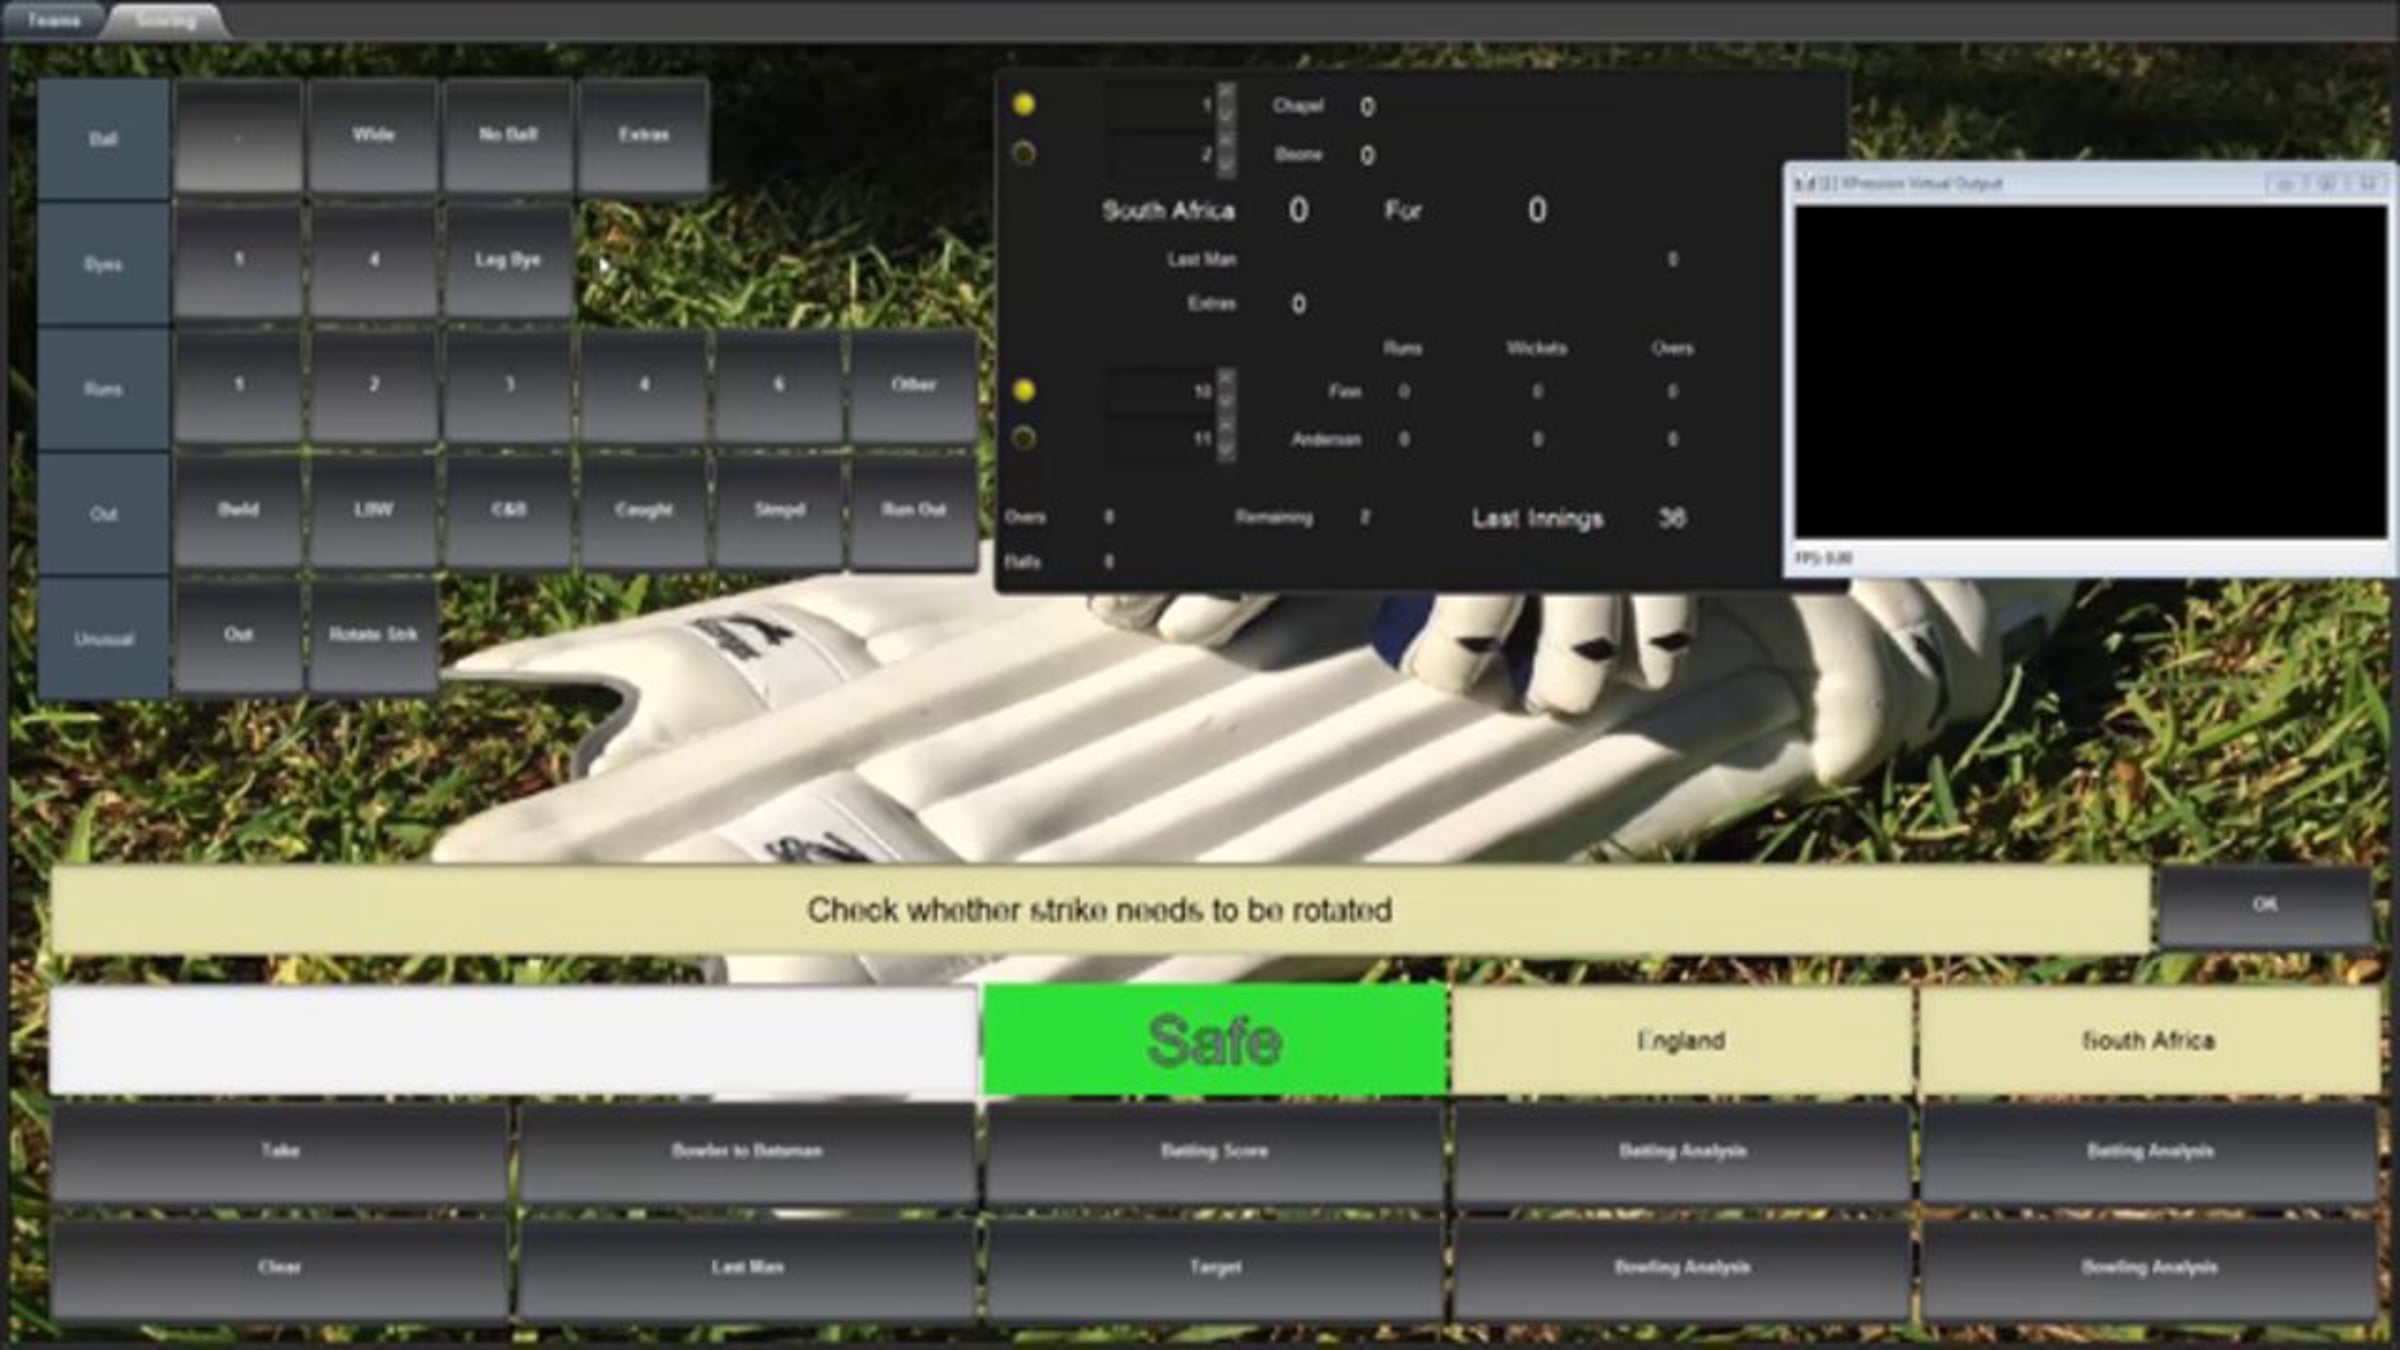
Task: Increment the batsman number 1 stepper up arrow
Action: click(1226, 93)
